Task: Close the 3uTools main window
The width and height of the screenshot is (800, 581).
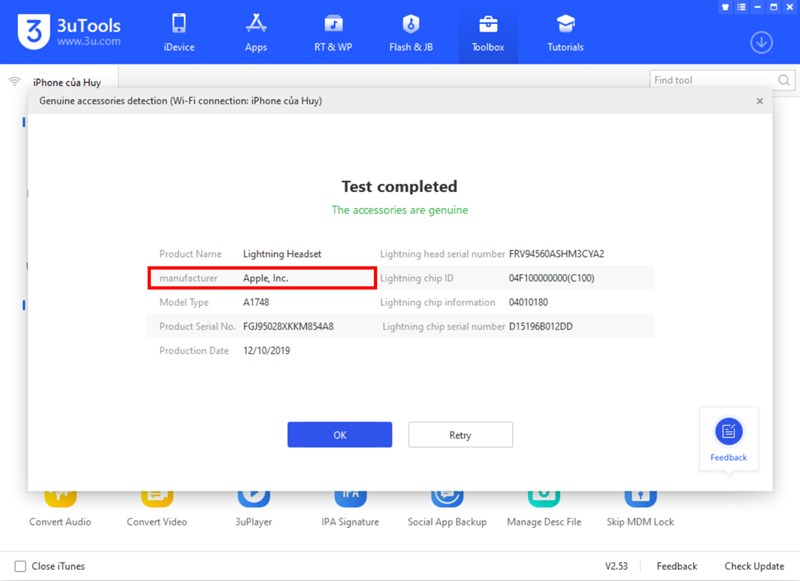Action: click(x=790, y=7)
